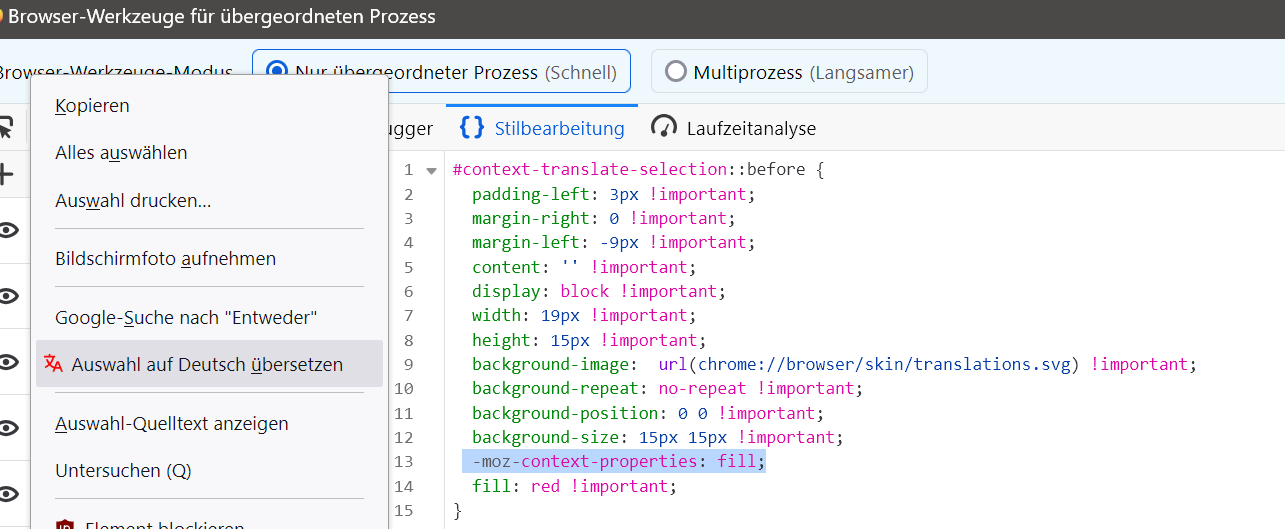Image resolution: width=1285 pixels, height=529 pixels.
Task: Click the Laufzeitanalyse gauge icon
Action: [x=664, y=127]
